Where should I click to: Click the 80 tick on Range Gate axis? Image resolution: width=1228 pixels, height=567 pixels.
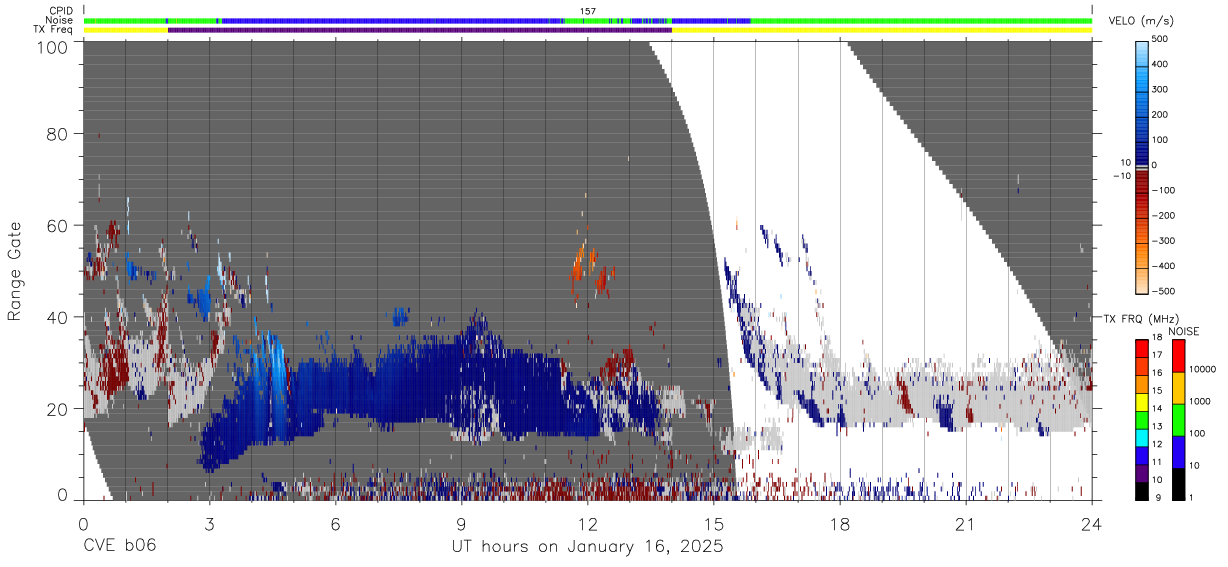tap(57, 134)
